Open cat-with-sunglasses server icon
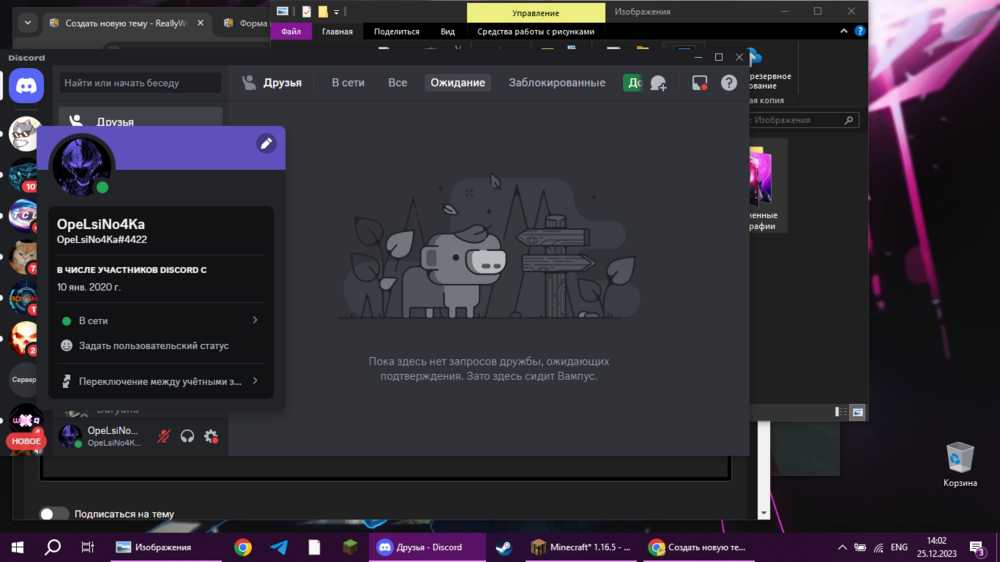Image resolution: width=1000 pixels, height=562 pixels. click(x=24, y=134)
